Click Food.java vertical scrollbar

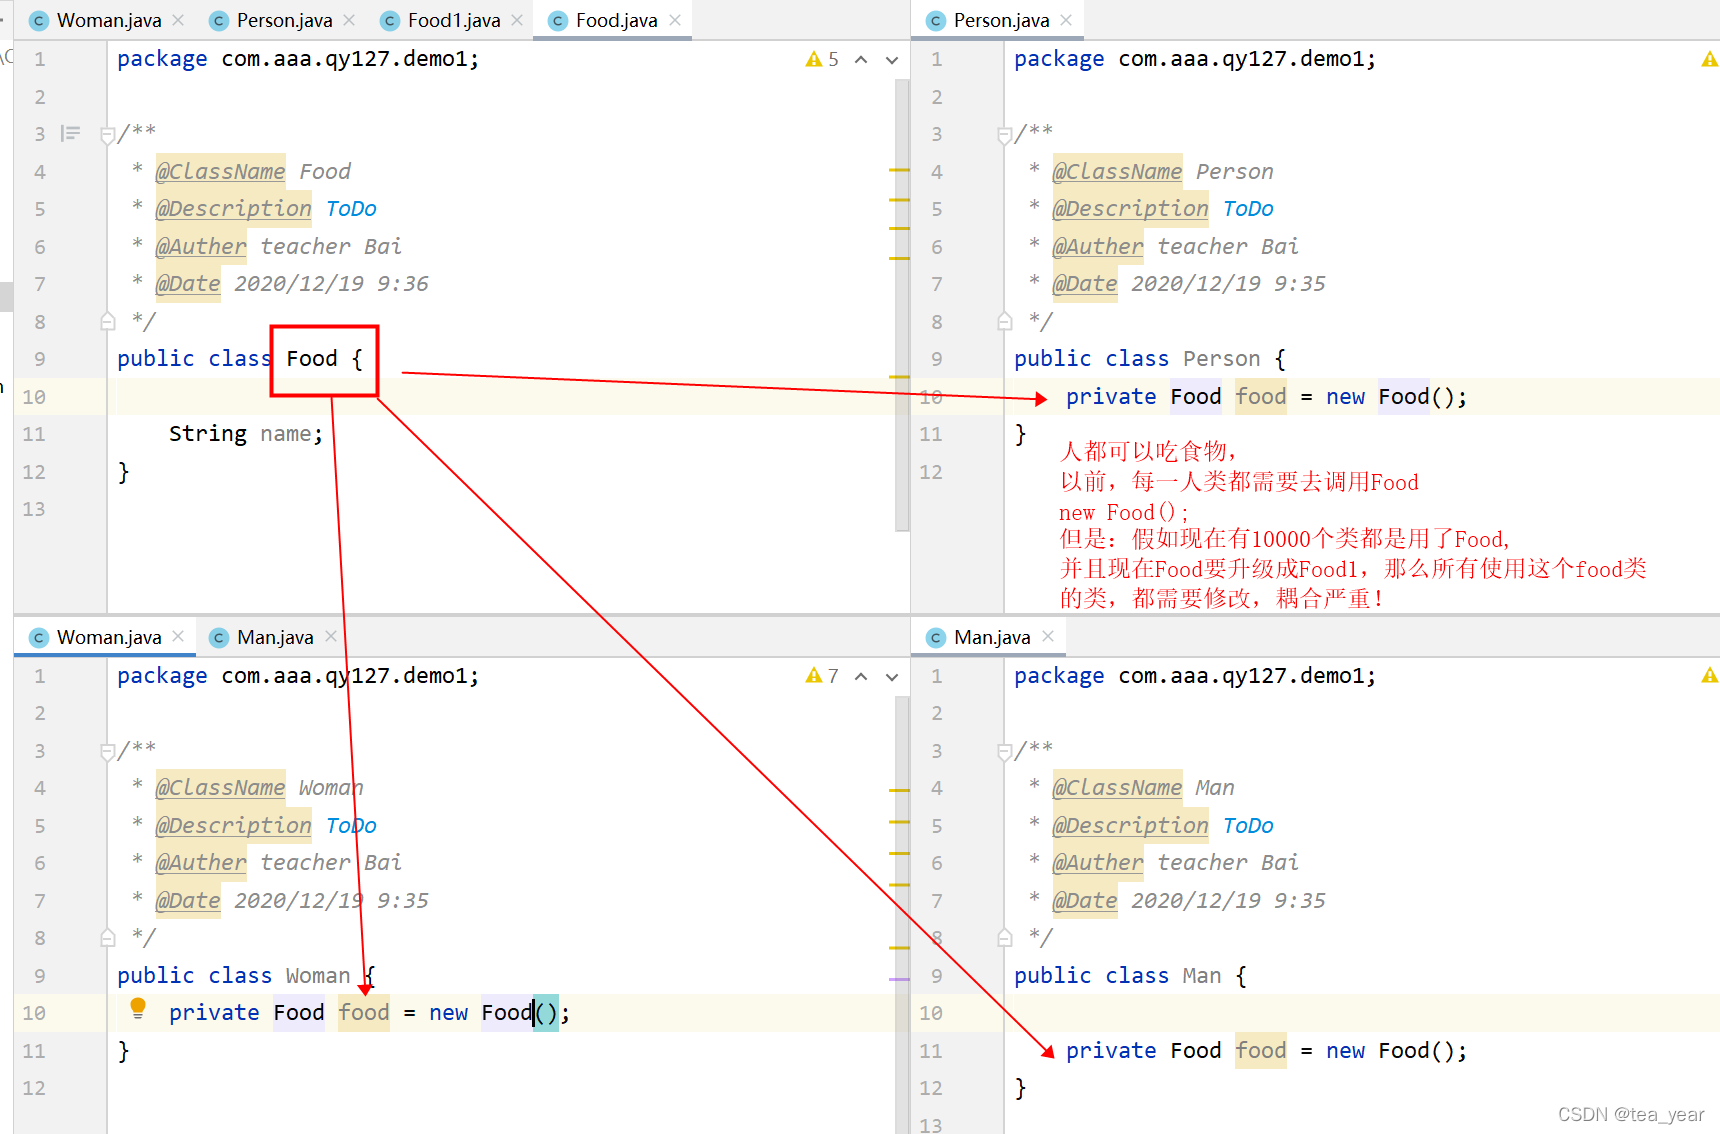[902, 305]
